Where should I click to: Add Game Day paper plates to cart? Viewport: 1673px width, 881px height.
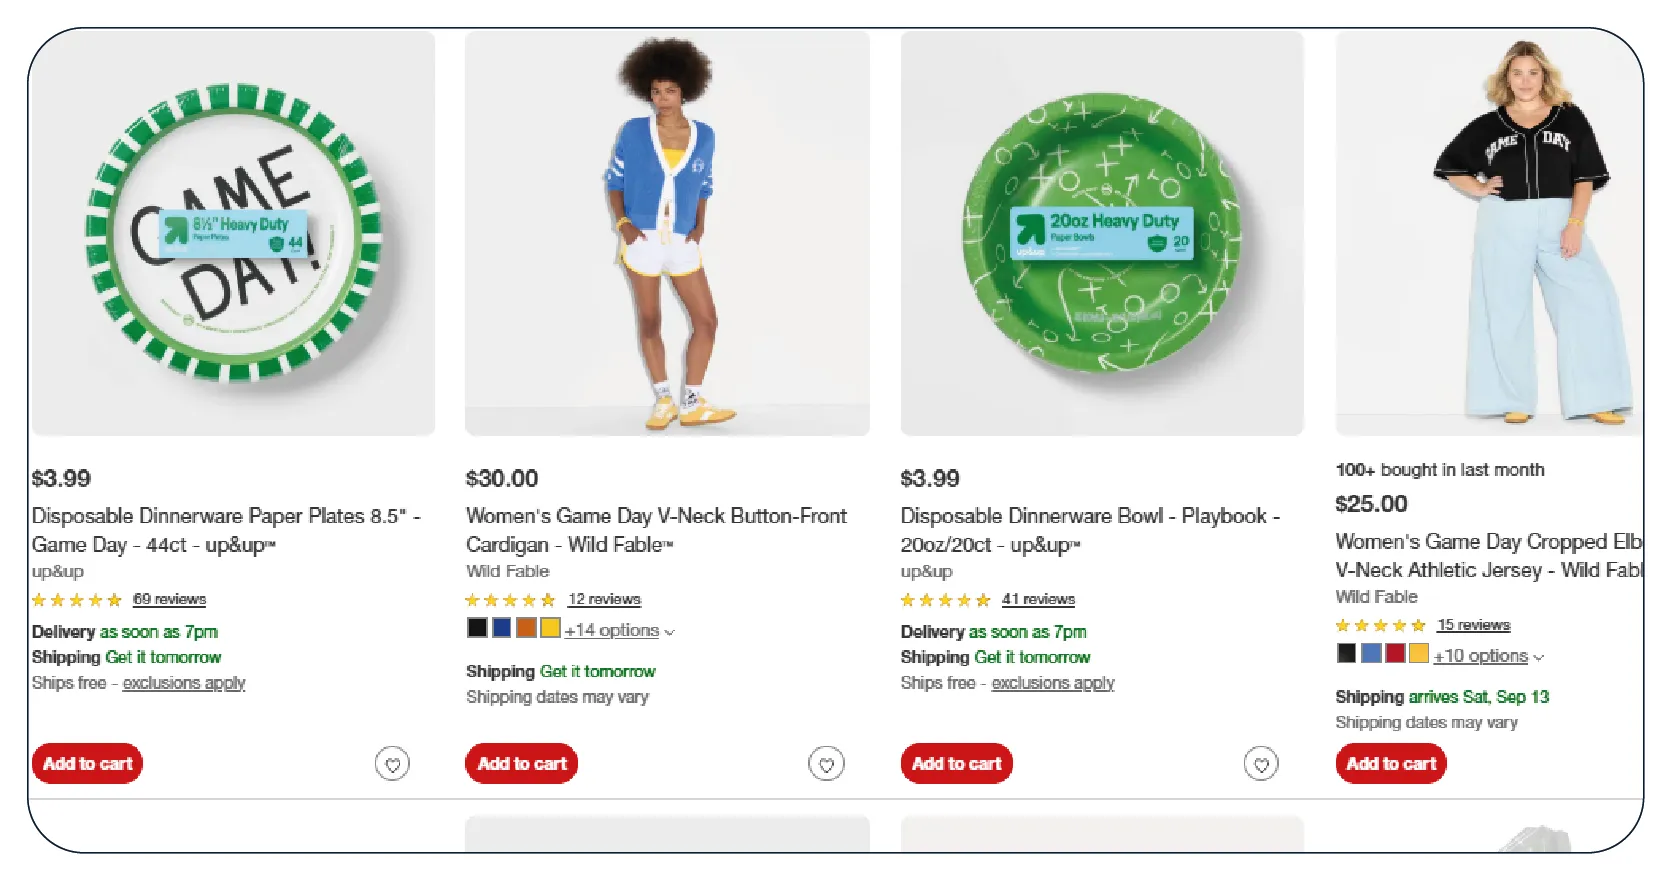87,764
